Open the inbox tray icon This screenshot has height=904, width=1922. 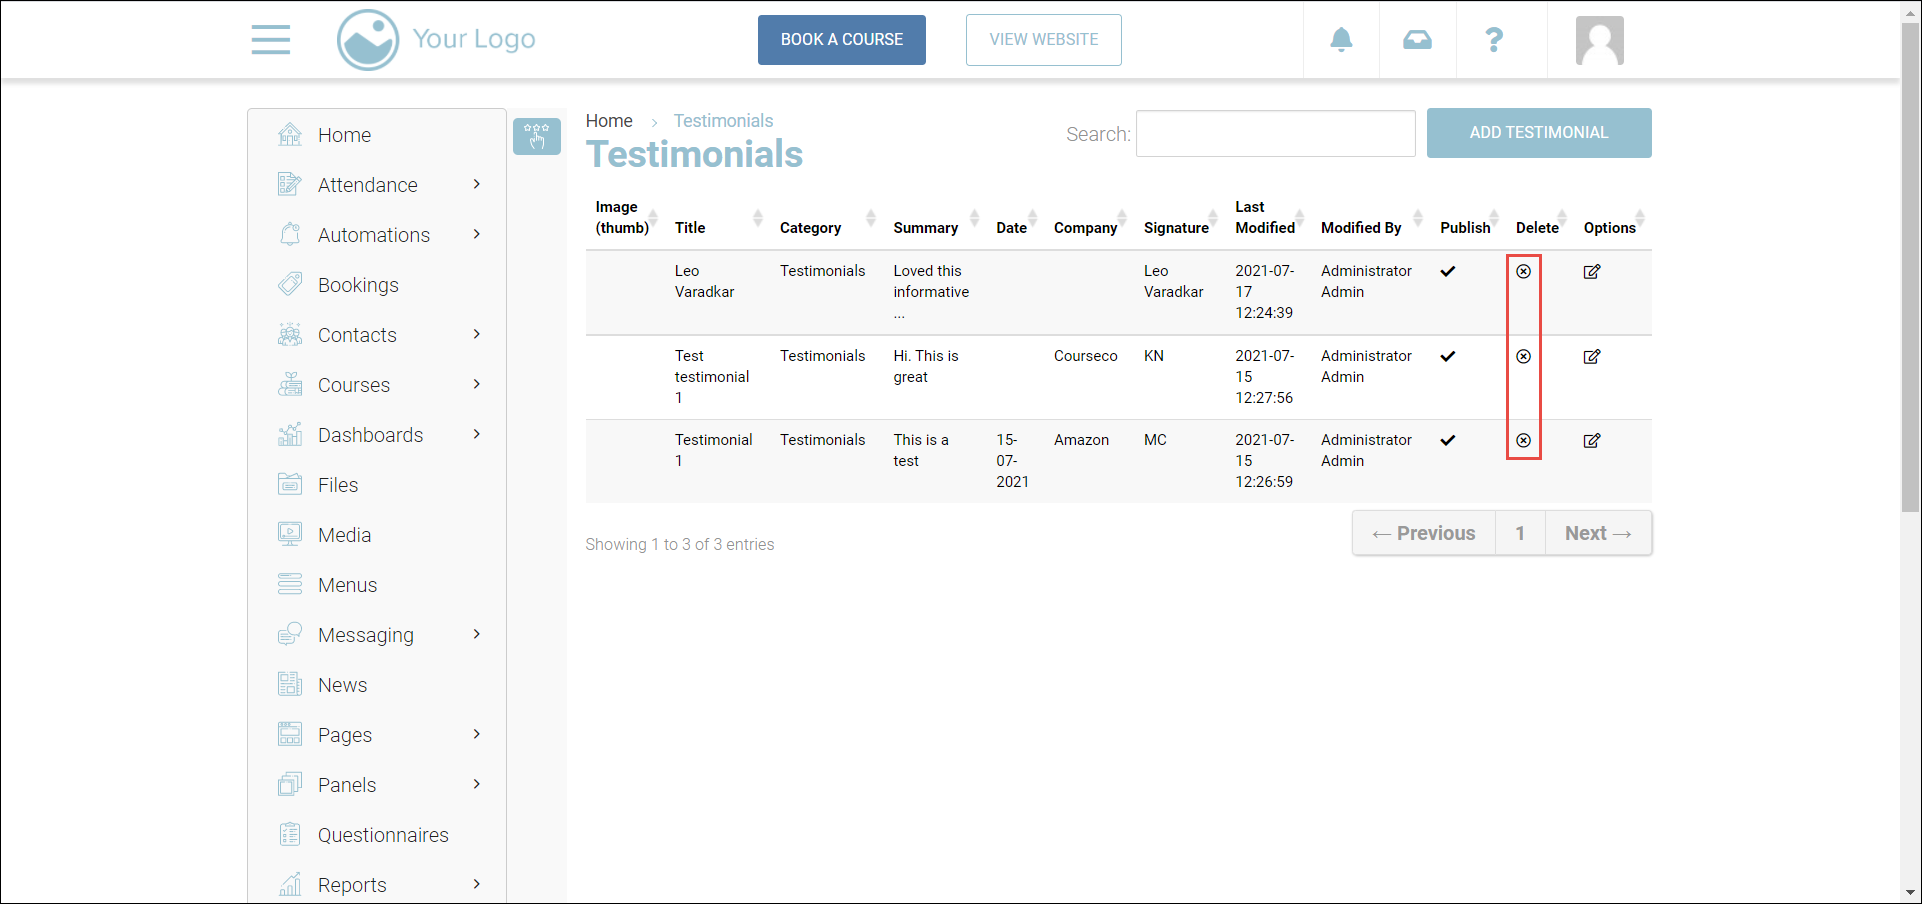point(1417,40)
